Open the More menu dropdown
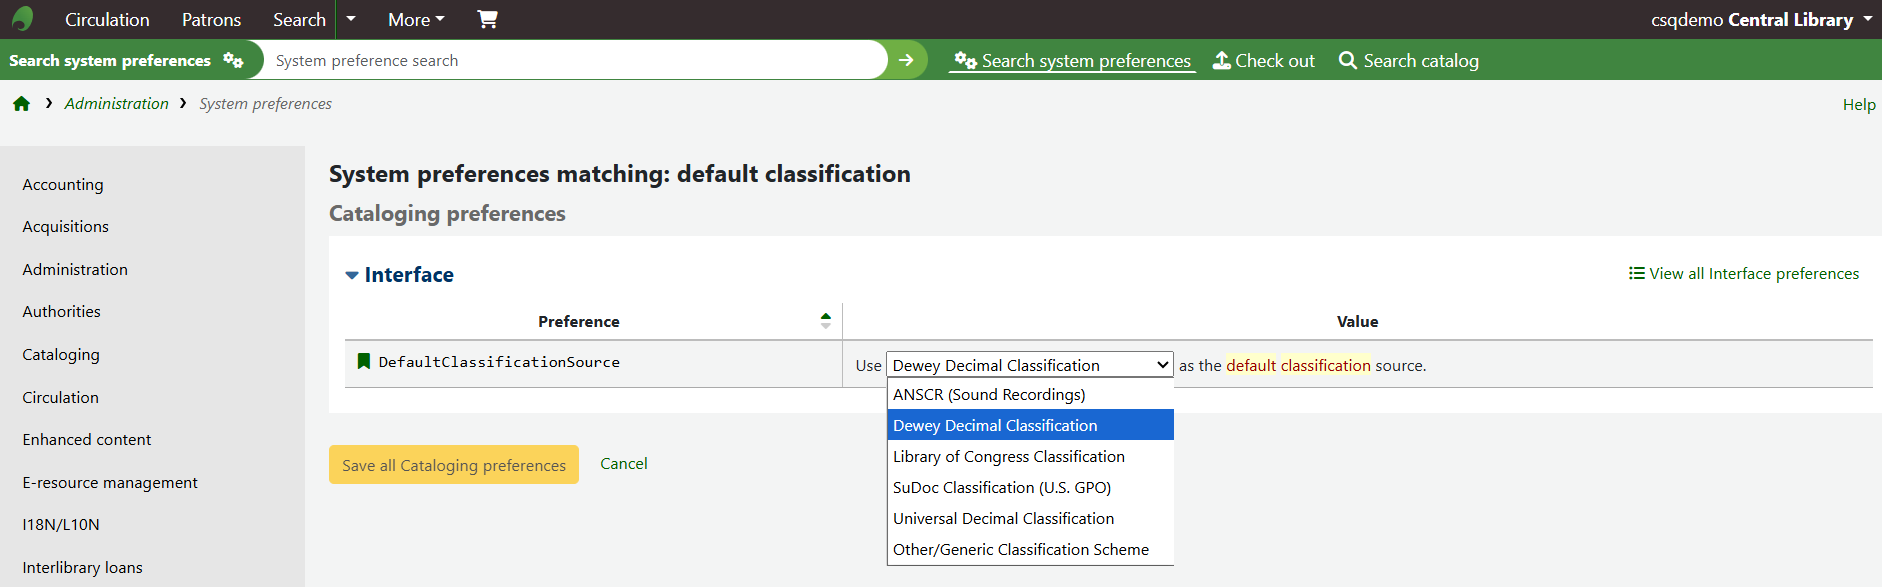The height and width of the screenshot is (587, 1882). 416,19
